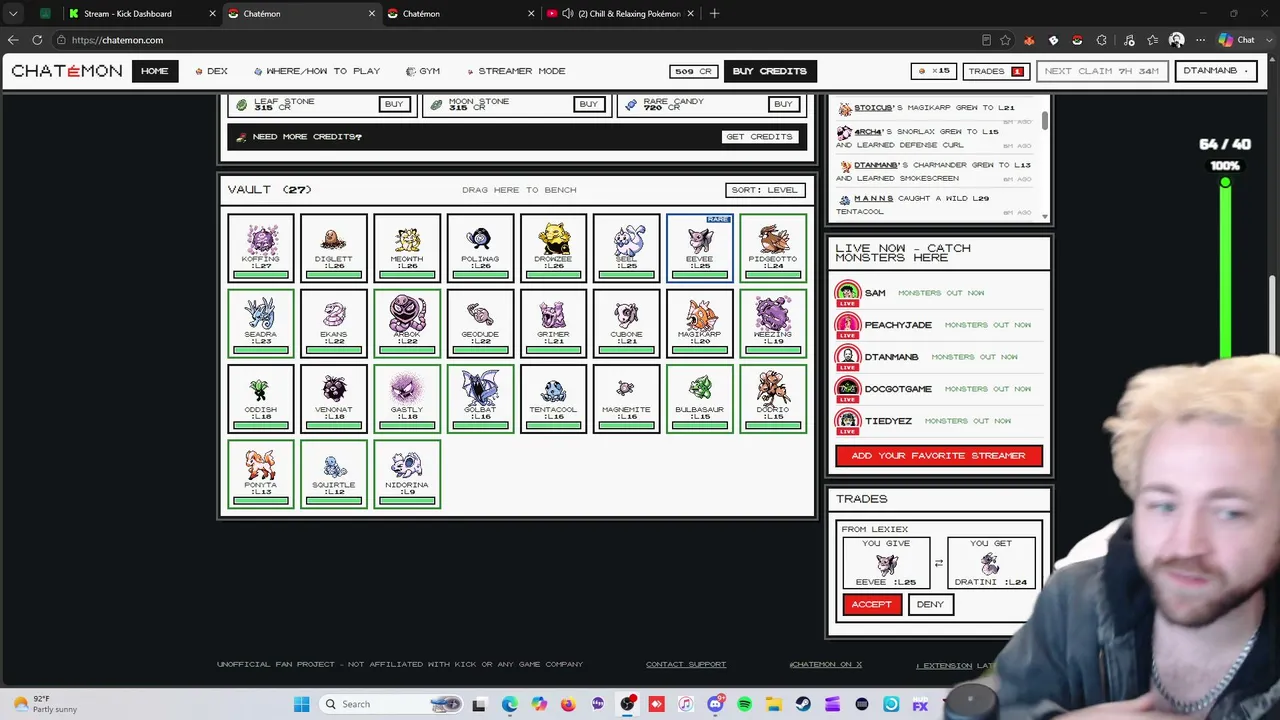Click the Windows taskbar Search box
The height and width of the screenshot is (720, 1280).
pos(392,704)
